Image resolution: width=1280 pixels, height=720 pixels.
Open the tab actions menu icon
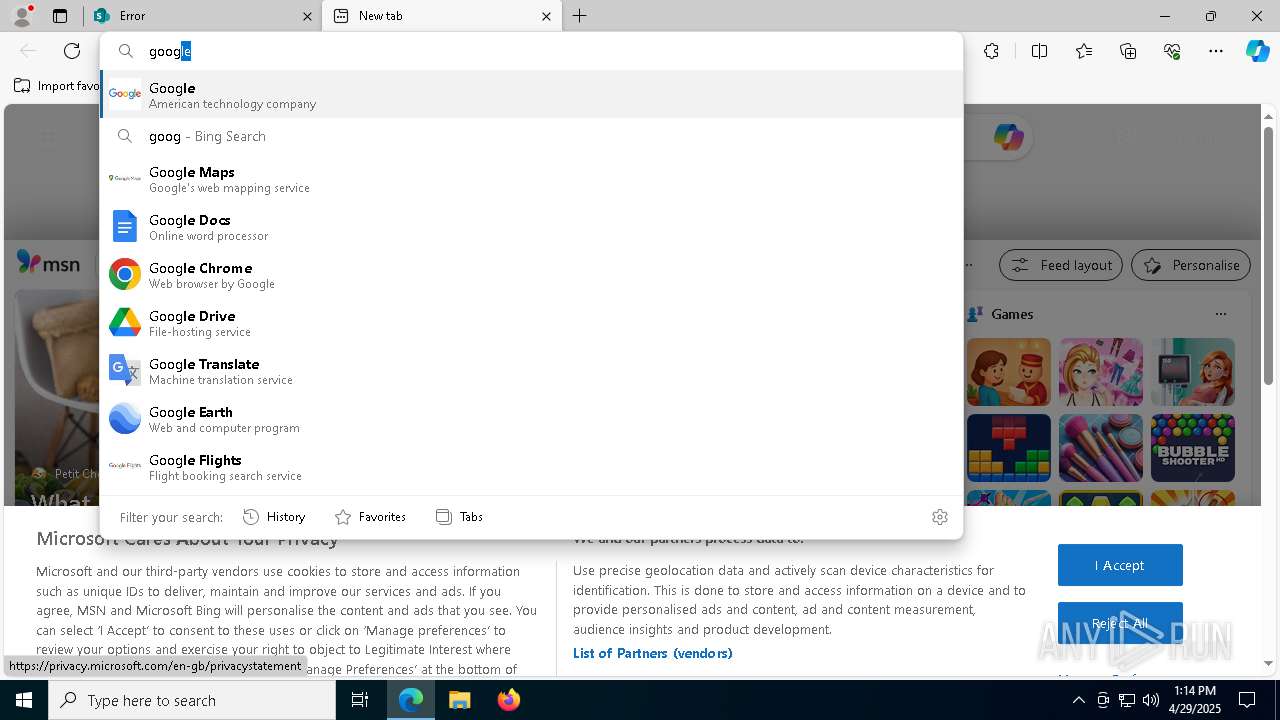60,16
